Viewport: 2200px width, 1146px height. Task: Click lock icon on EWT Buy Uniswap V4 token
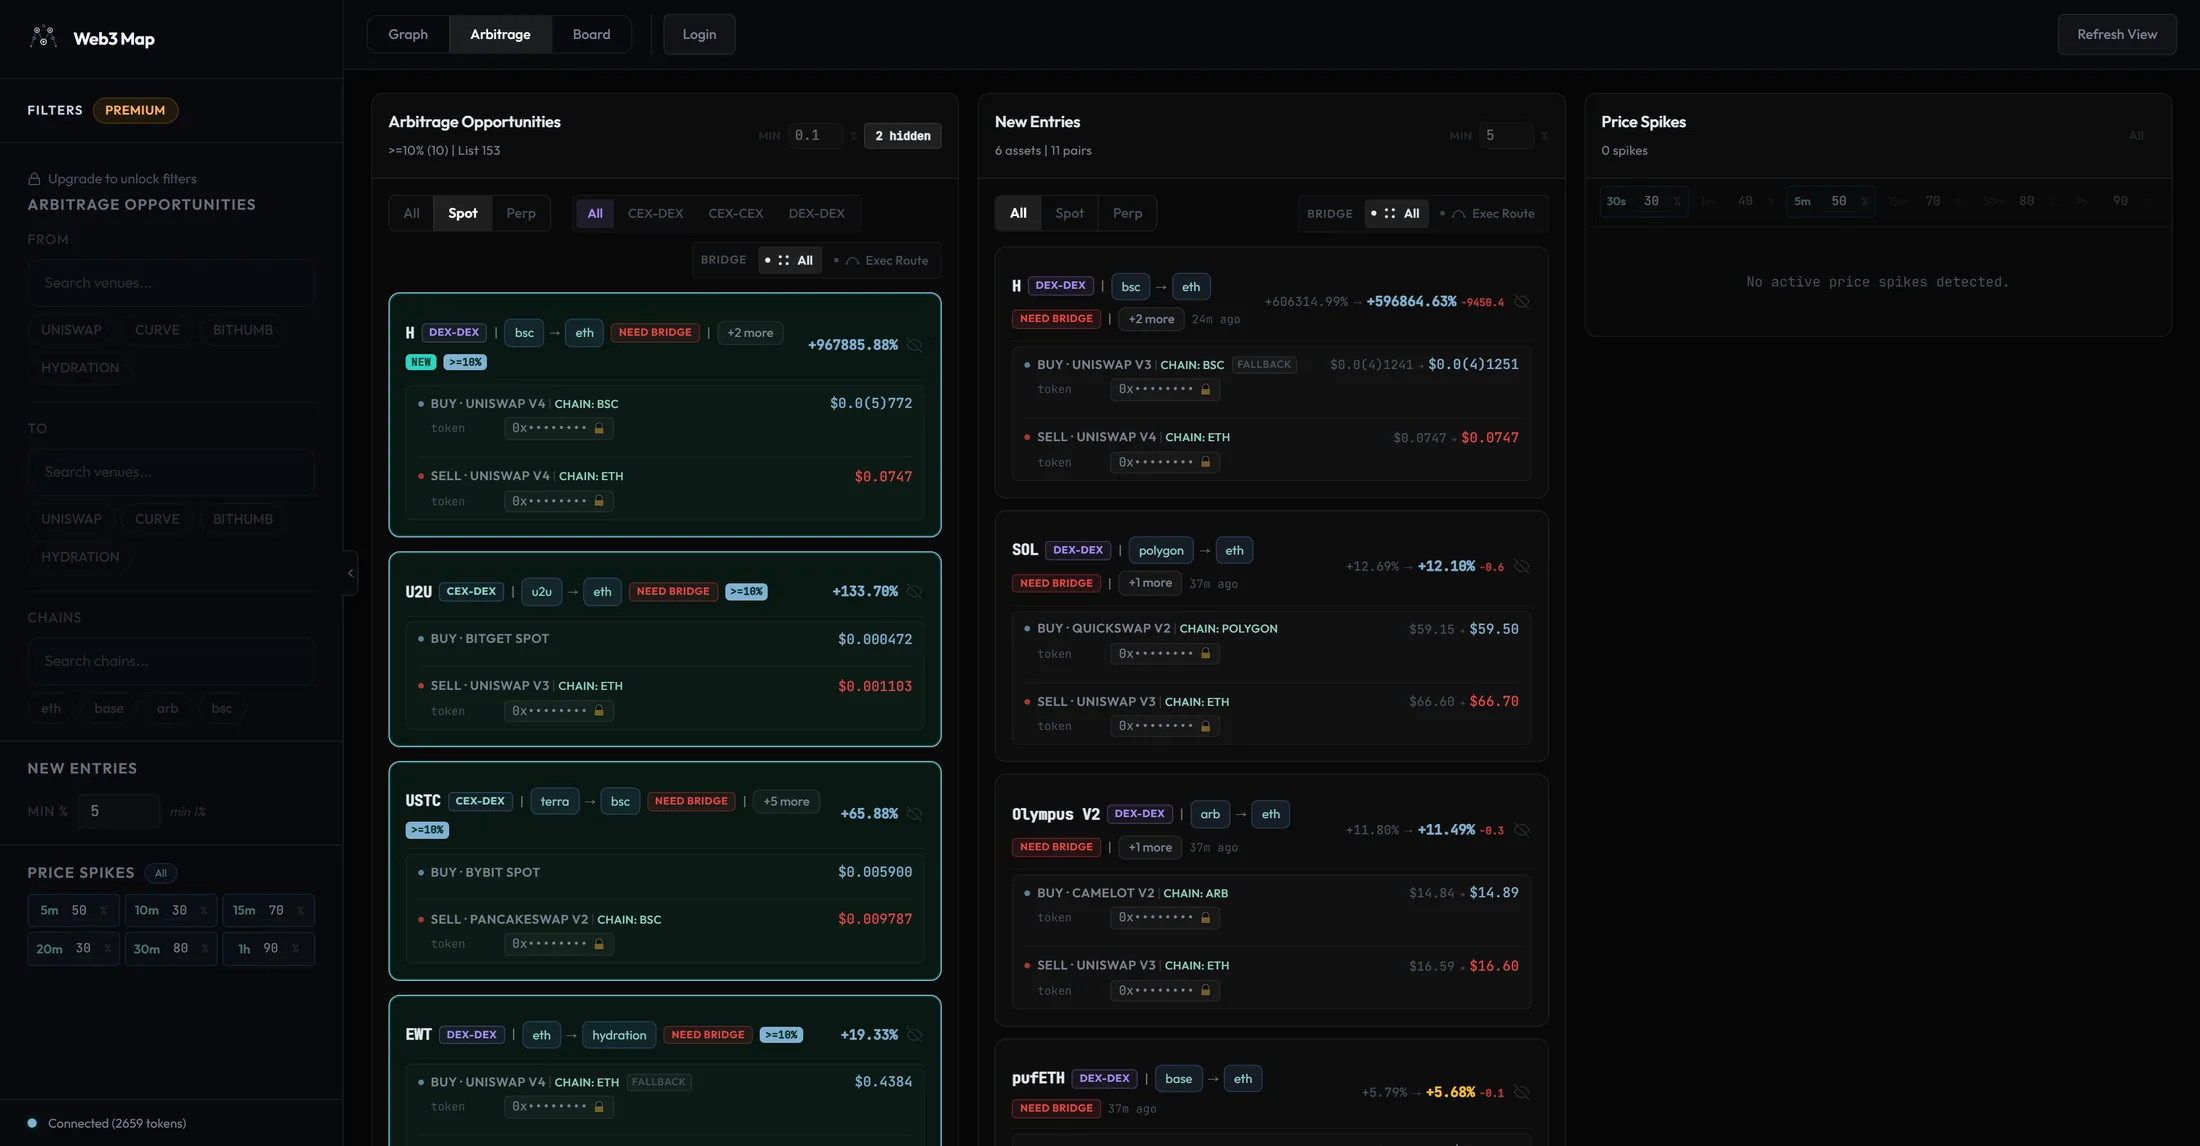(599, 1107)
